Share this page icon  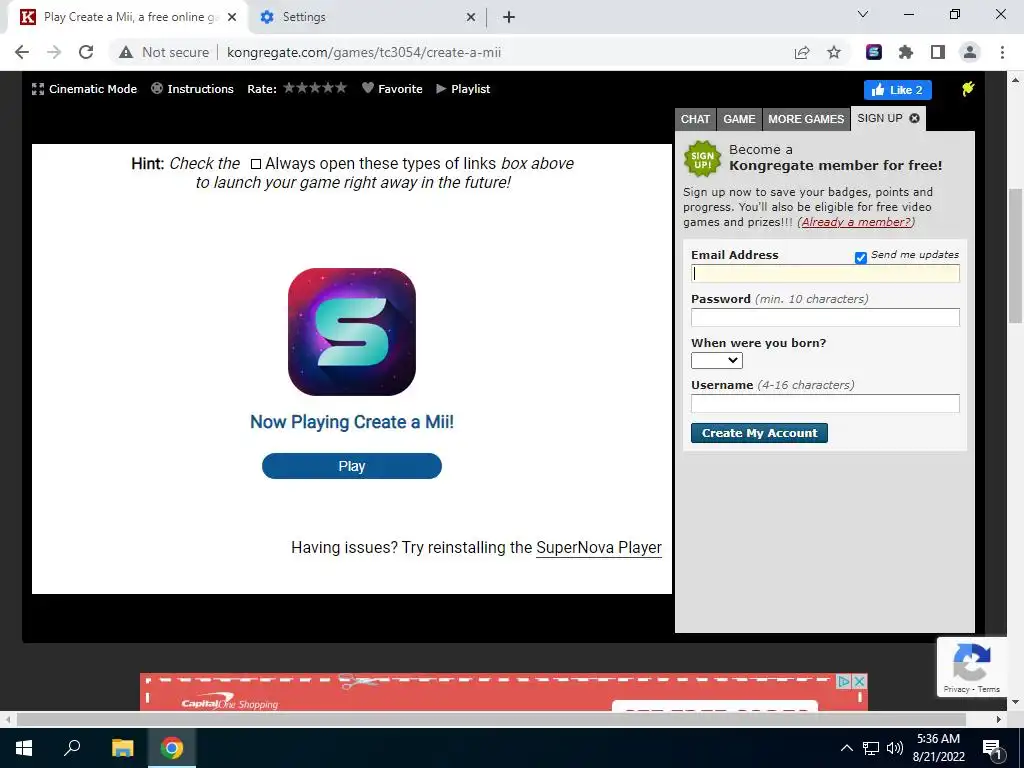click(x=802, y=52)
